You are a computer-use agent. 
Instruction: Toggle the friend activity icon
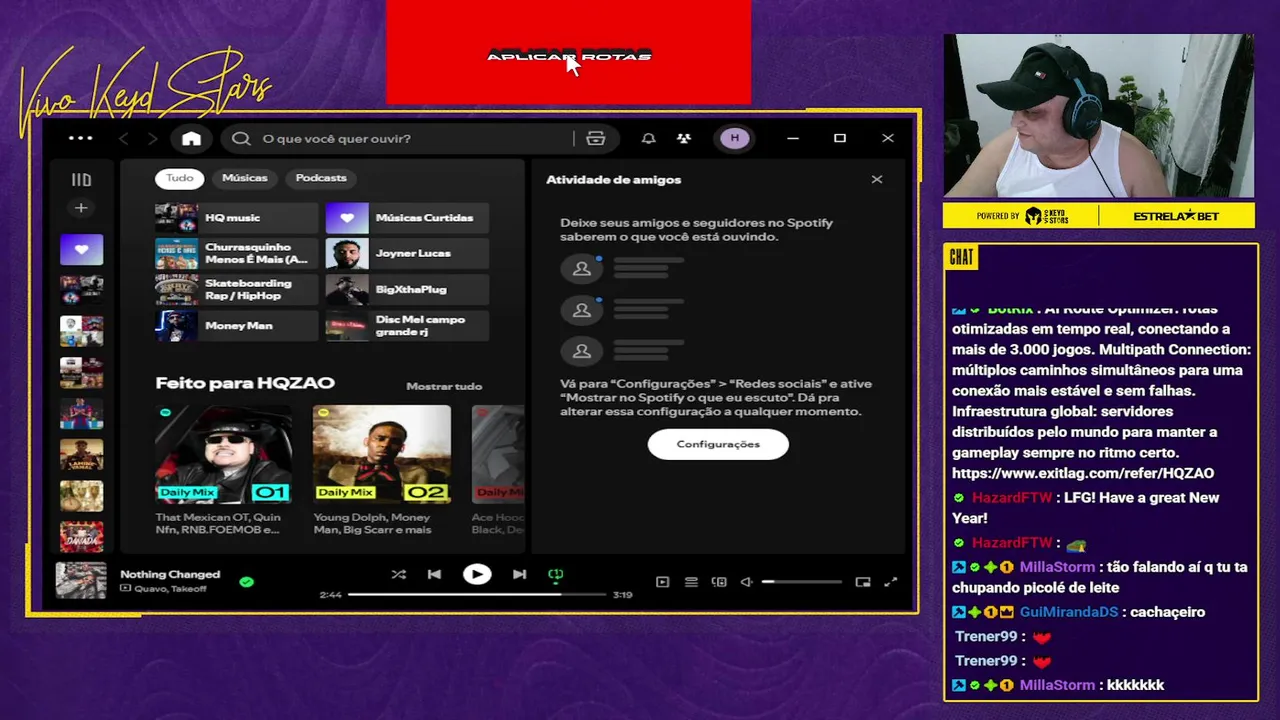[684, 139]
